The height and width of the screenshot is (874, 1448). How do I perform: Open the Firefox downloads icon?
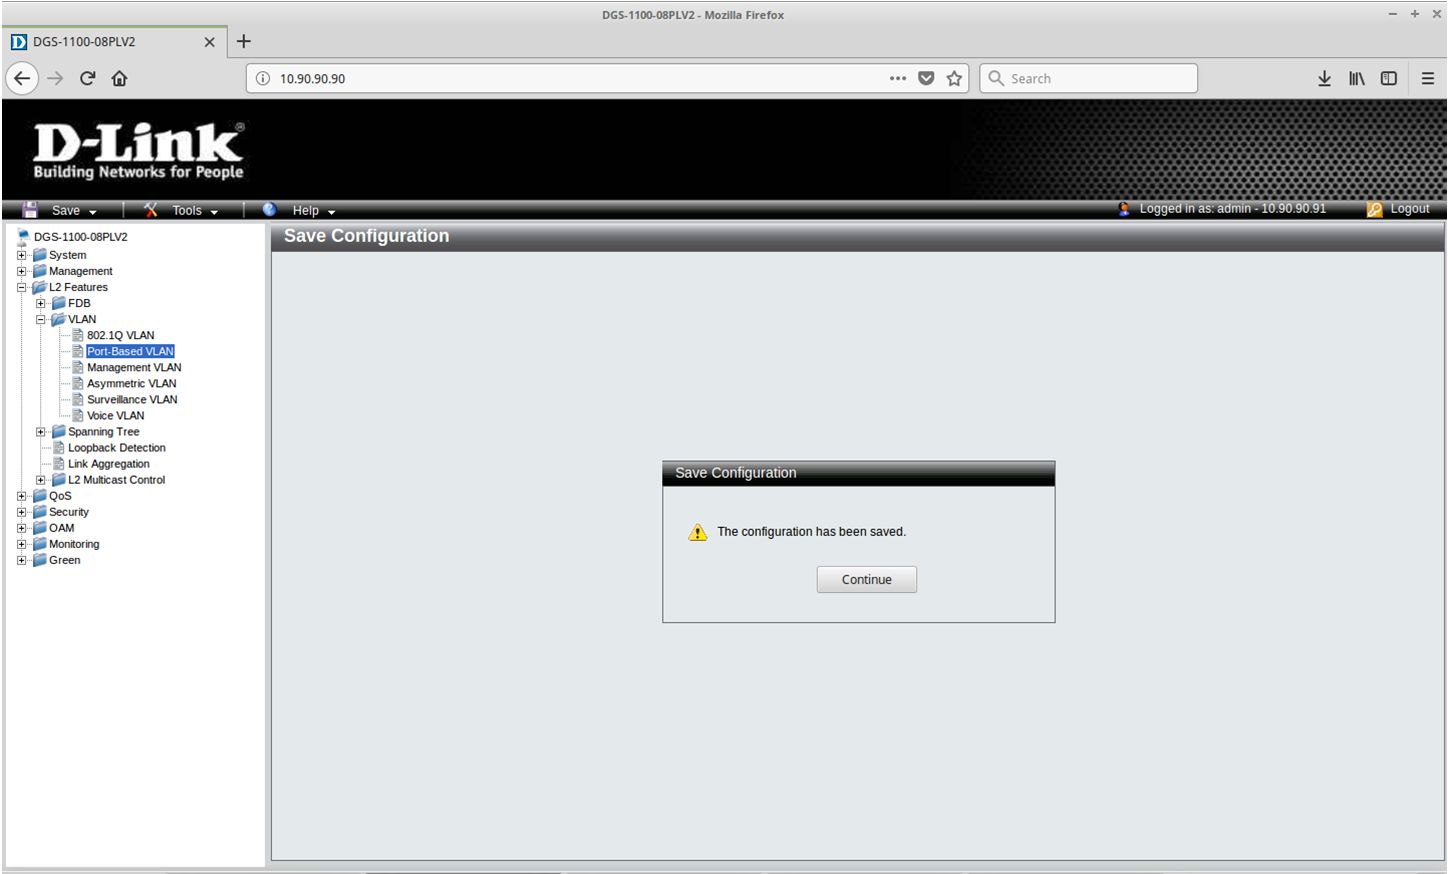pyautogui.click(x=1324, y=78)
